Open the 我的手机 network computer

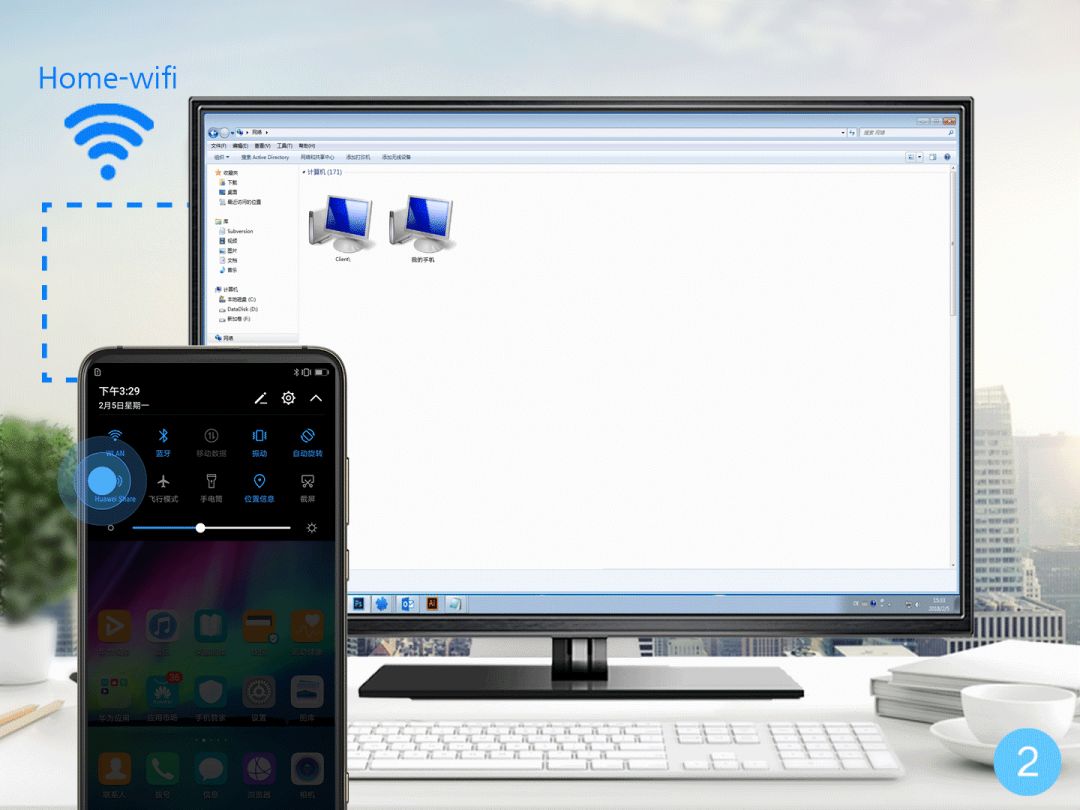tap(422, 229)
